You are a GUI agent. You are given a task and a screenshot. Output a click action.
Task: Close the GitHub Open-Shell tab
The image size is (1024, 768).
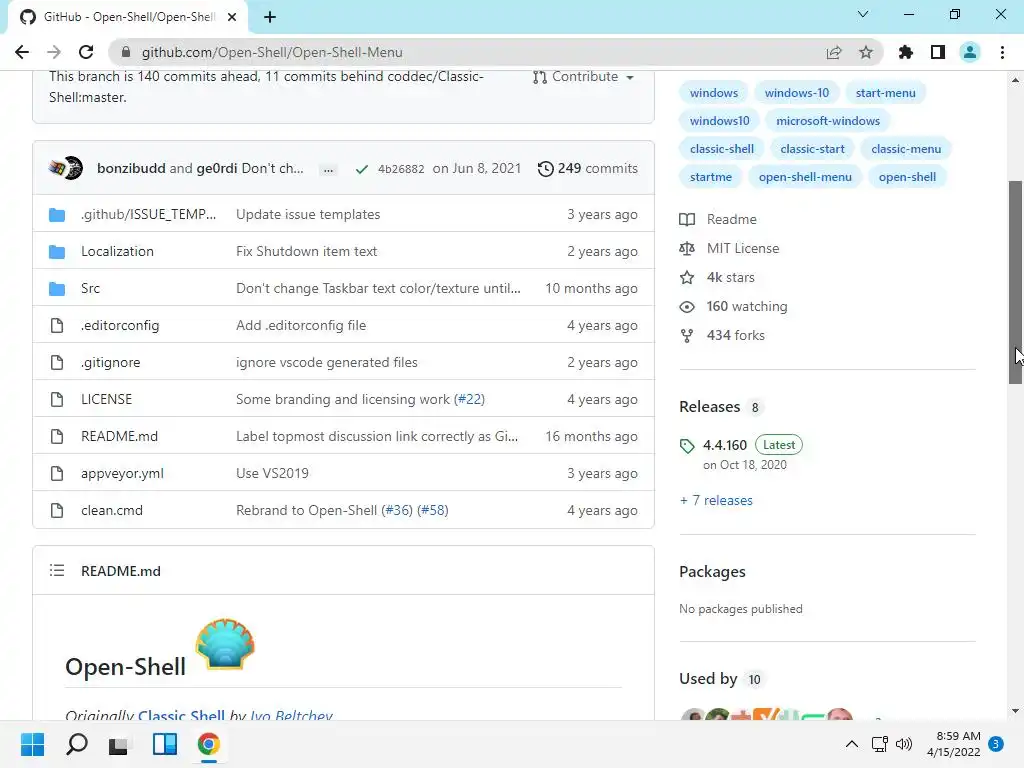pos(232,17)
